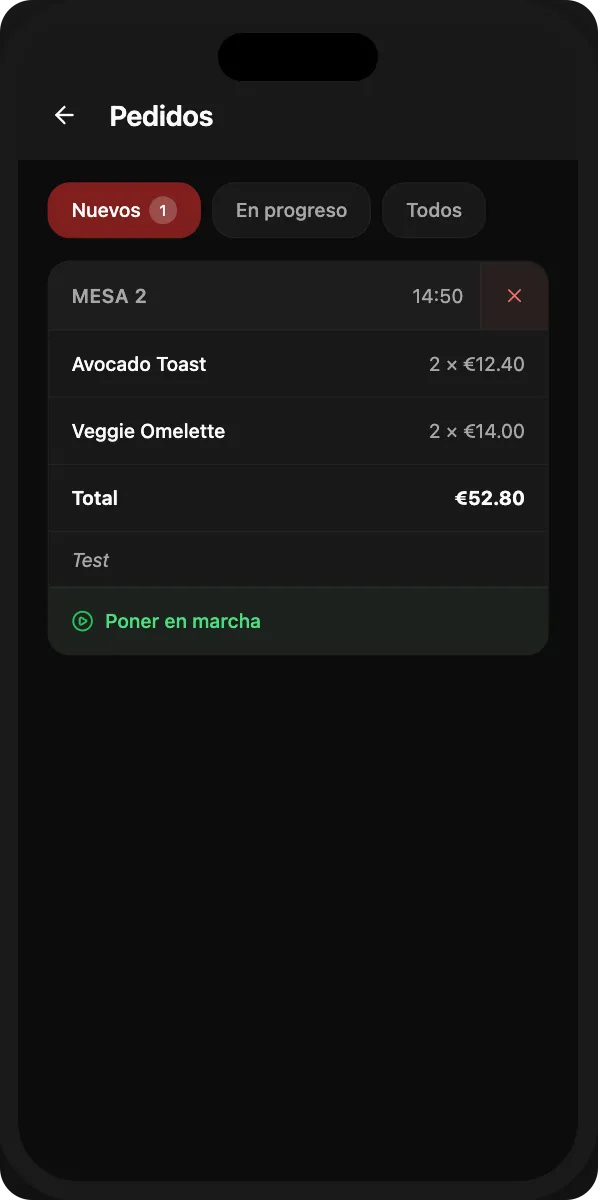This screenshot has height=1200, width=598.
Task: Tap the back arrow next to Pedidos
Action: tap(64, 115)
